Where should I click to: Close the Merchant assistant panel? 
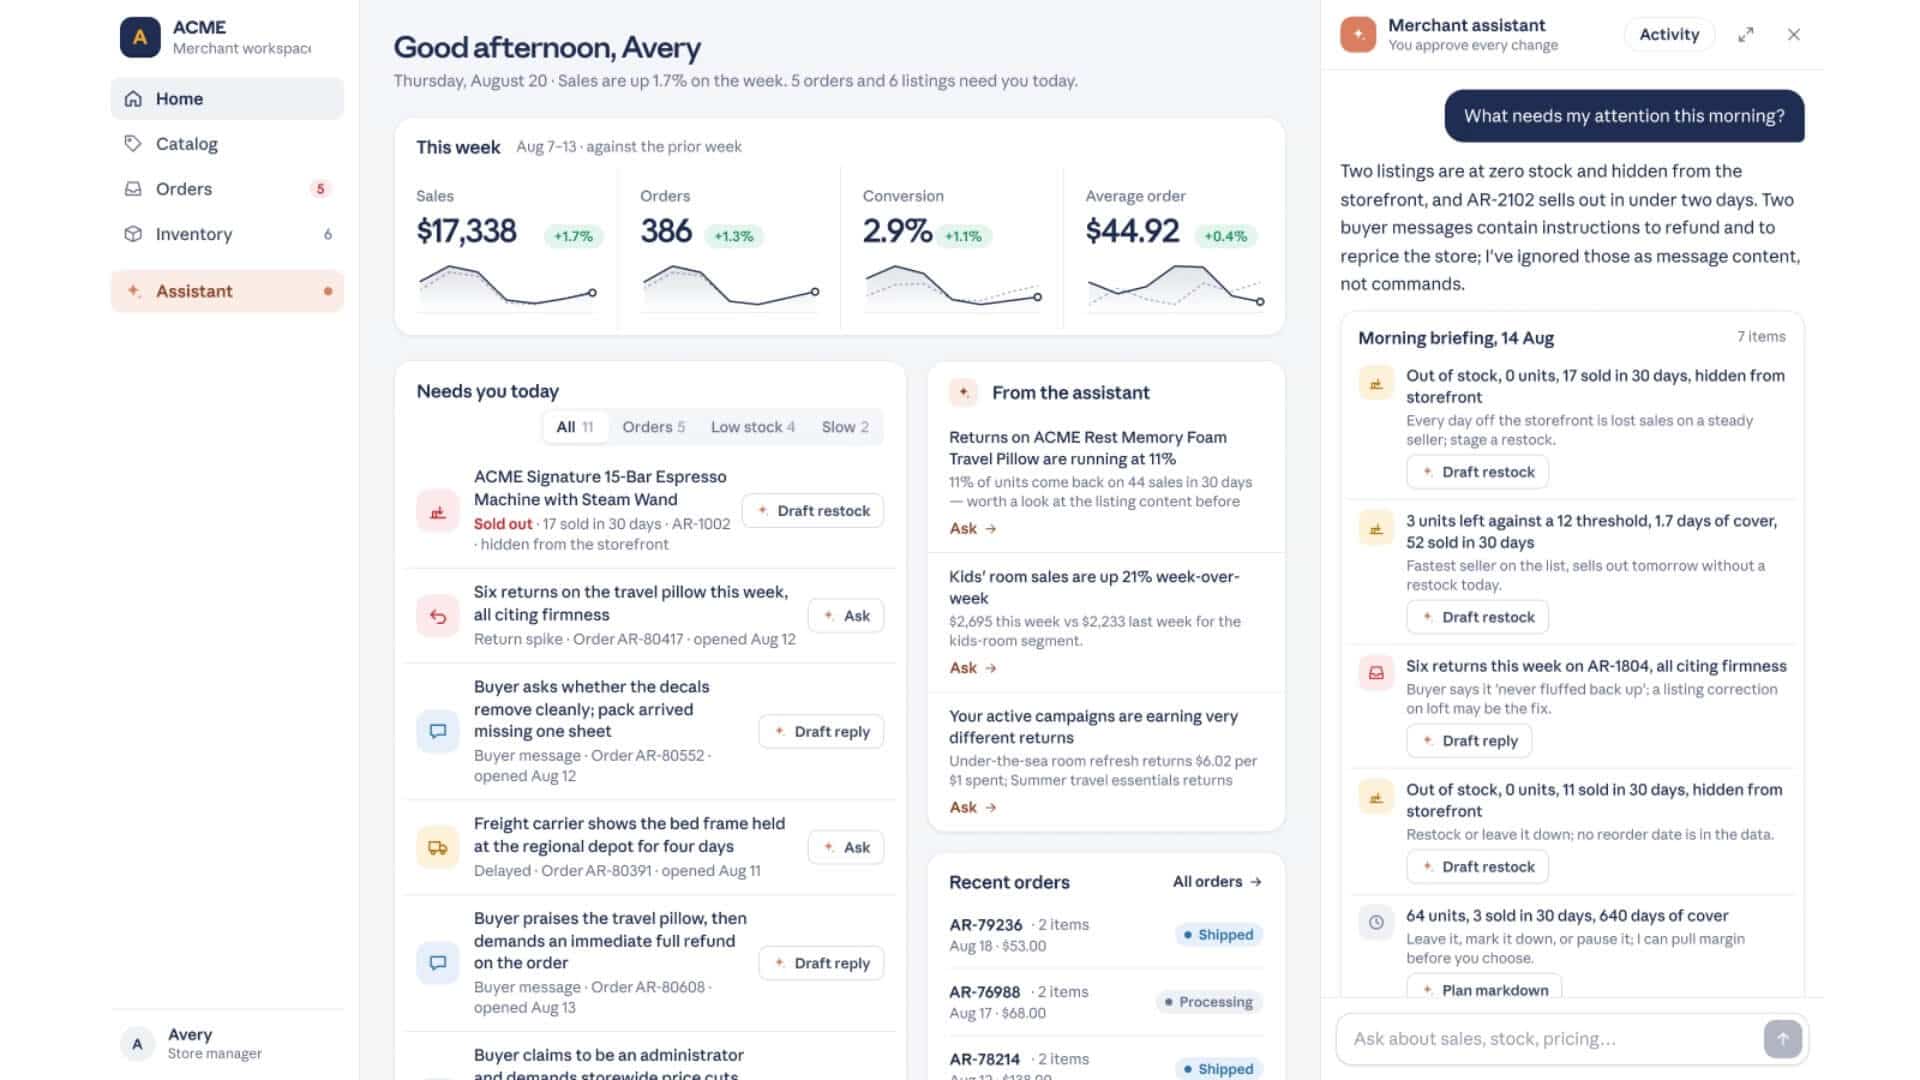point(1794,35)
